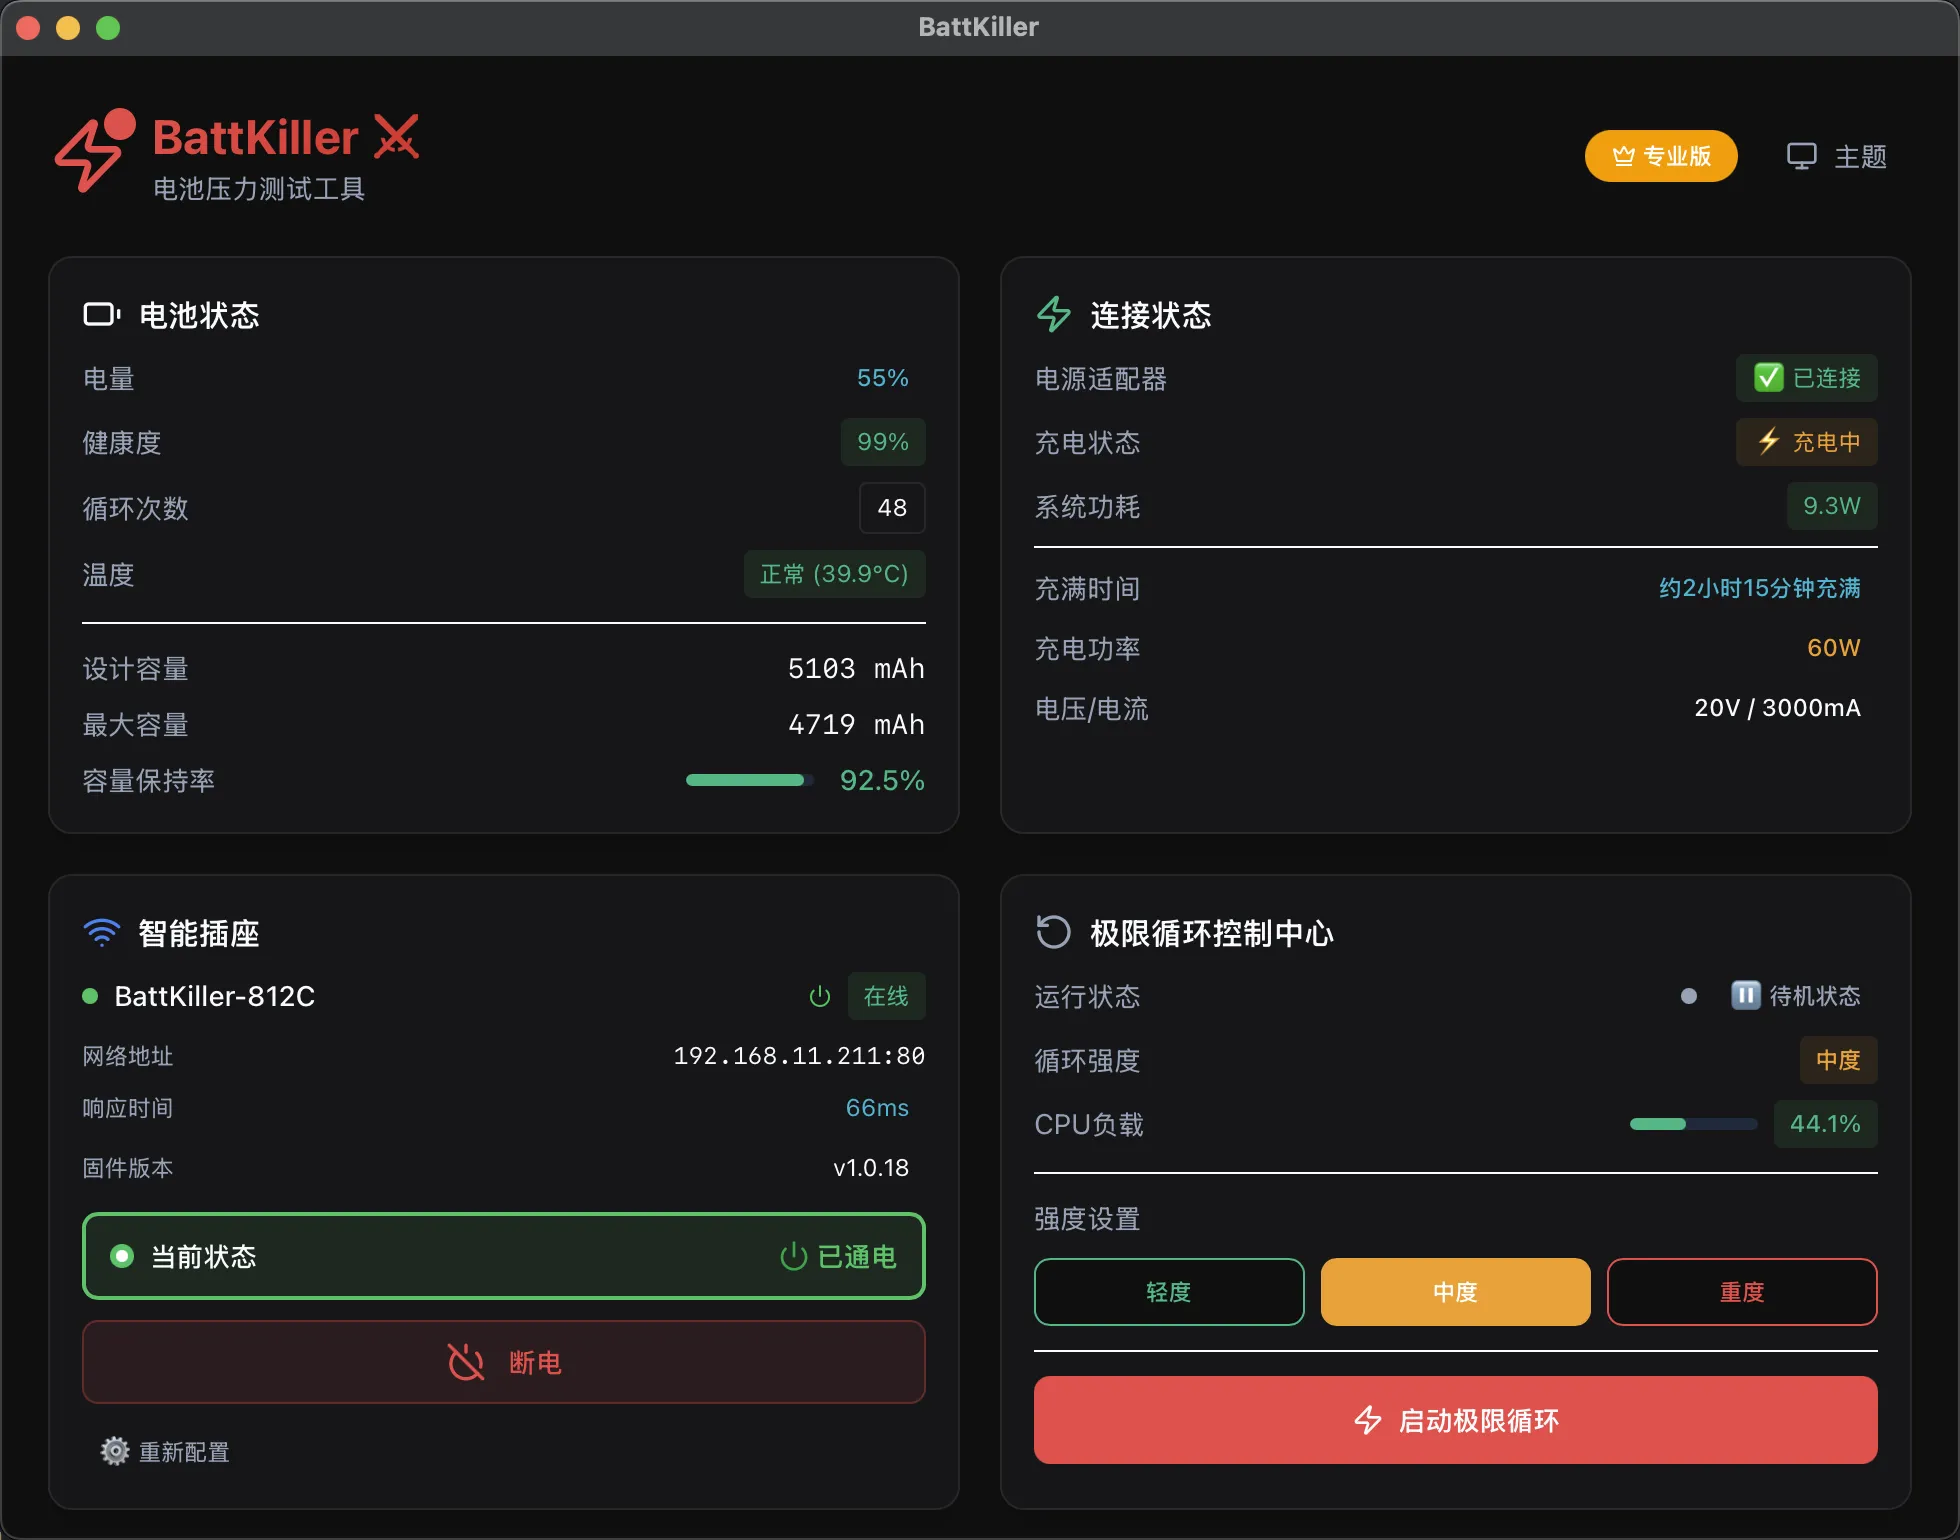Image resolution: width=1960 pixels, height=1540 pixels.
Task: Click the pause icon on 待机状态 indicator
Action: 1745,995
